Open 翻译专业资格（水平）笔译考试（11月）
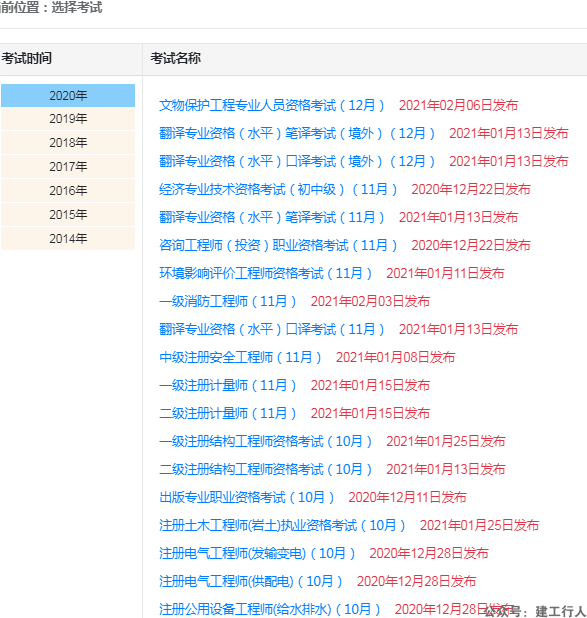 click(x=272, y=217)
